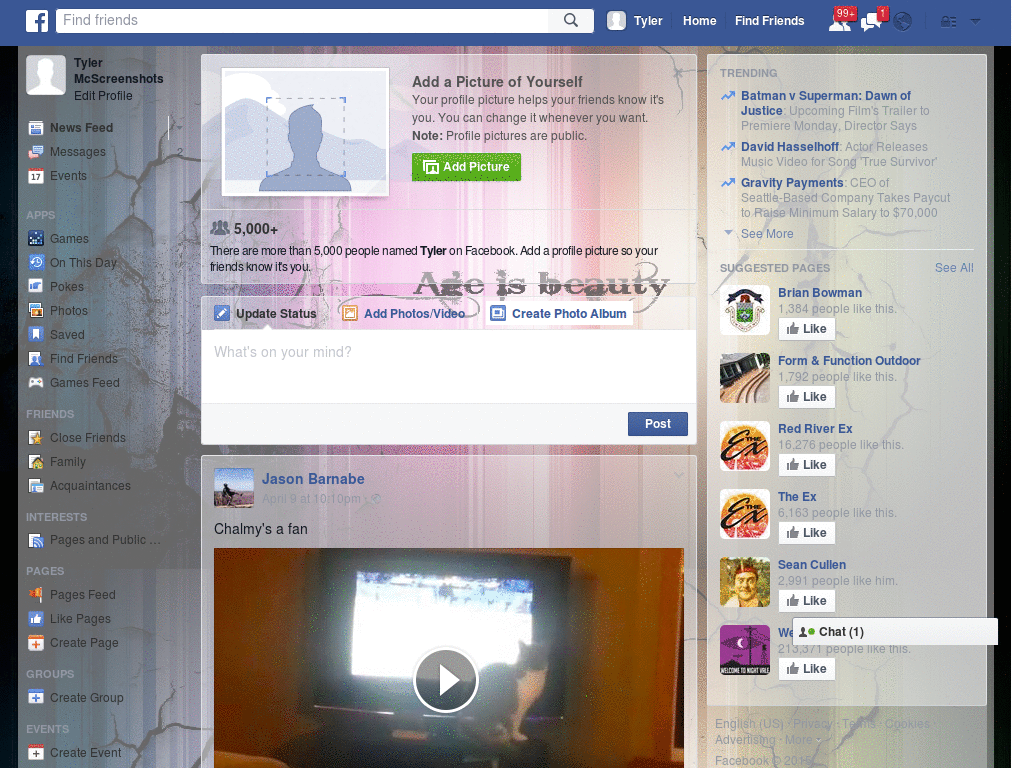Open Batman v Superman trending topic
The image size is (1024, 768).
coord(826,103)
